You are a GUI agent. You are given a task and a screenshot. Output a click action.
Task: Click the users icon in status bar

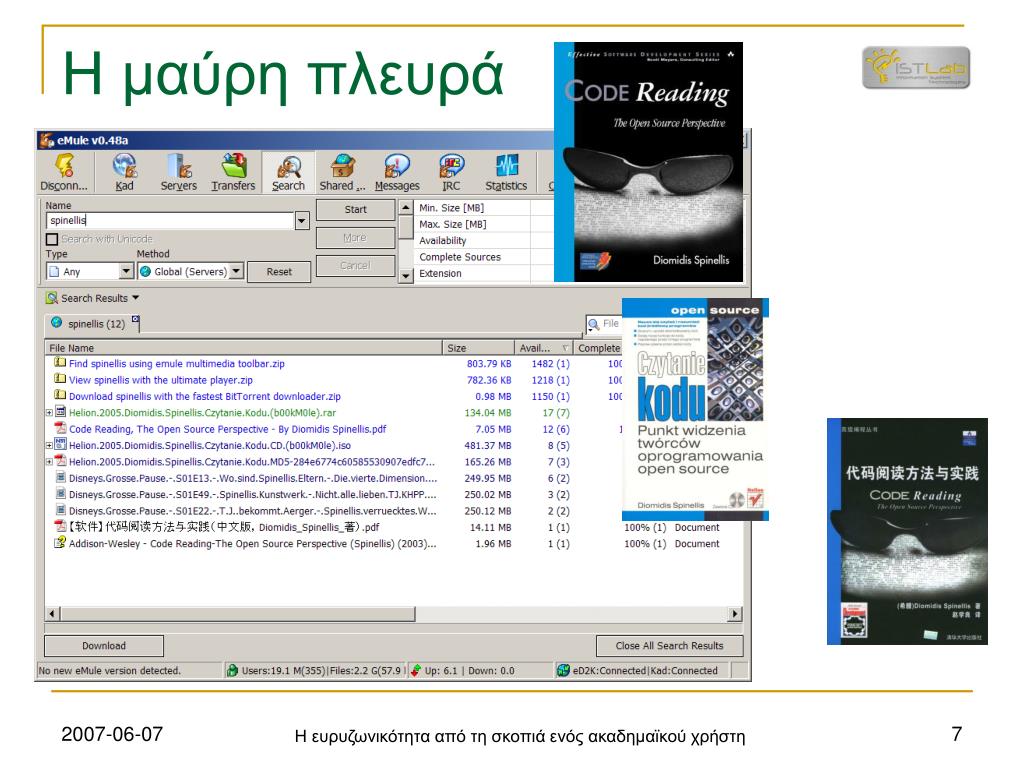[232, 670]
